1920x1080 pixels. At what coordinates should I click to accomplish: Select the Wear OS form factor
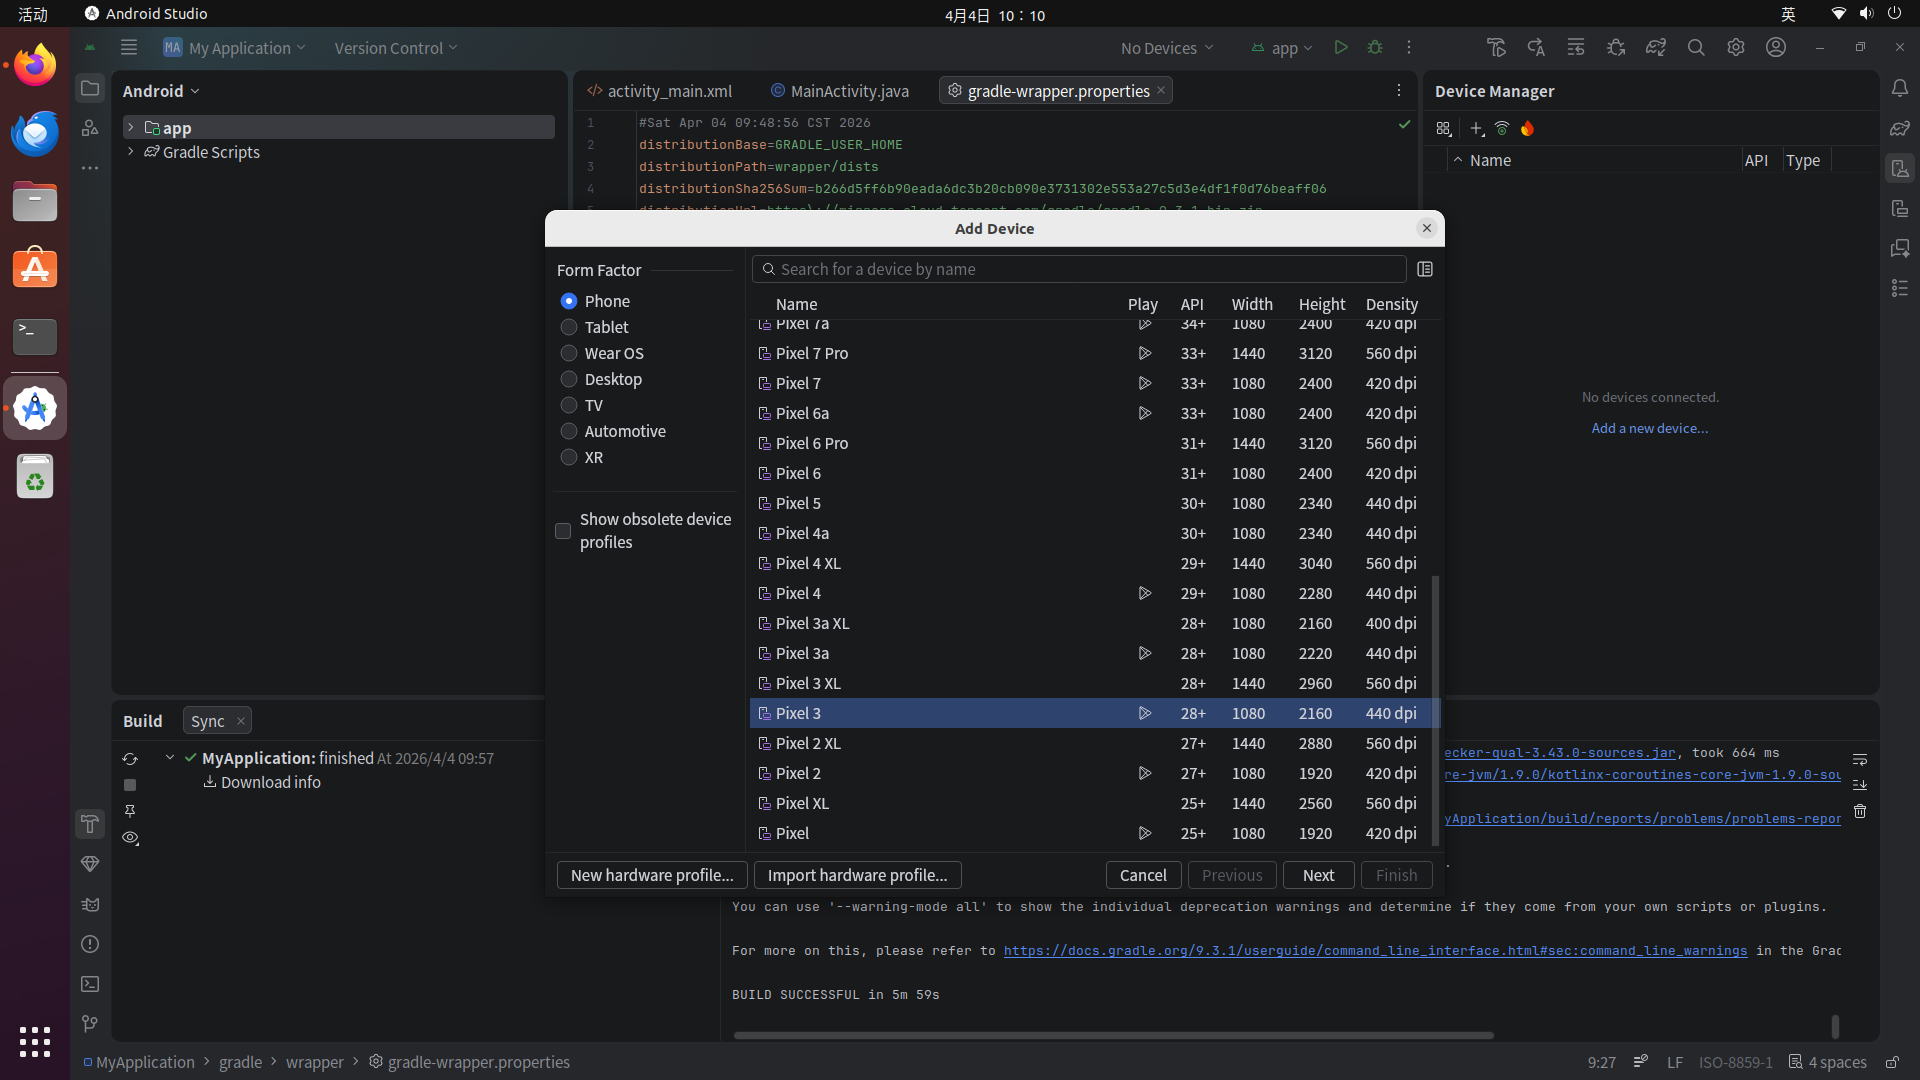(x=569, y=353)
